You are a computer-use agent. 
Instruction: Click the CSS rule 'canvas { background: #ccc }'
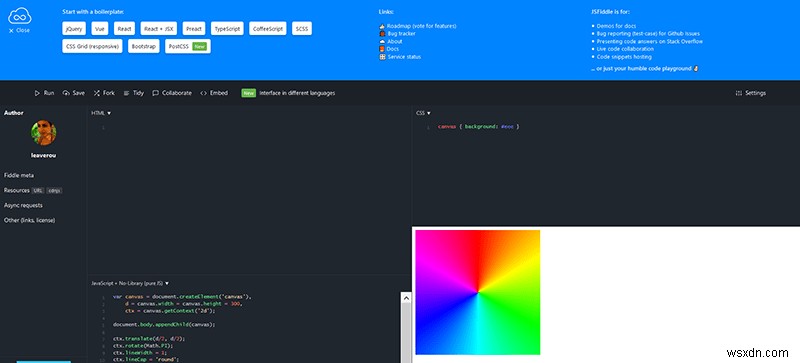[x=479, y=126]
